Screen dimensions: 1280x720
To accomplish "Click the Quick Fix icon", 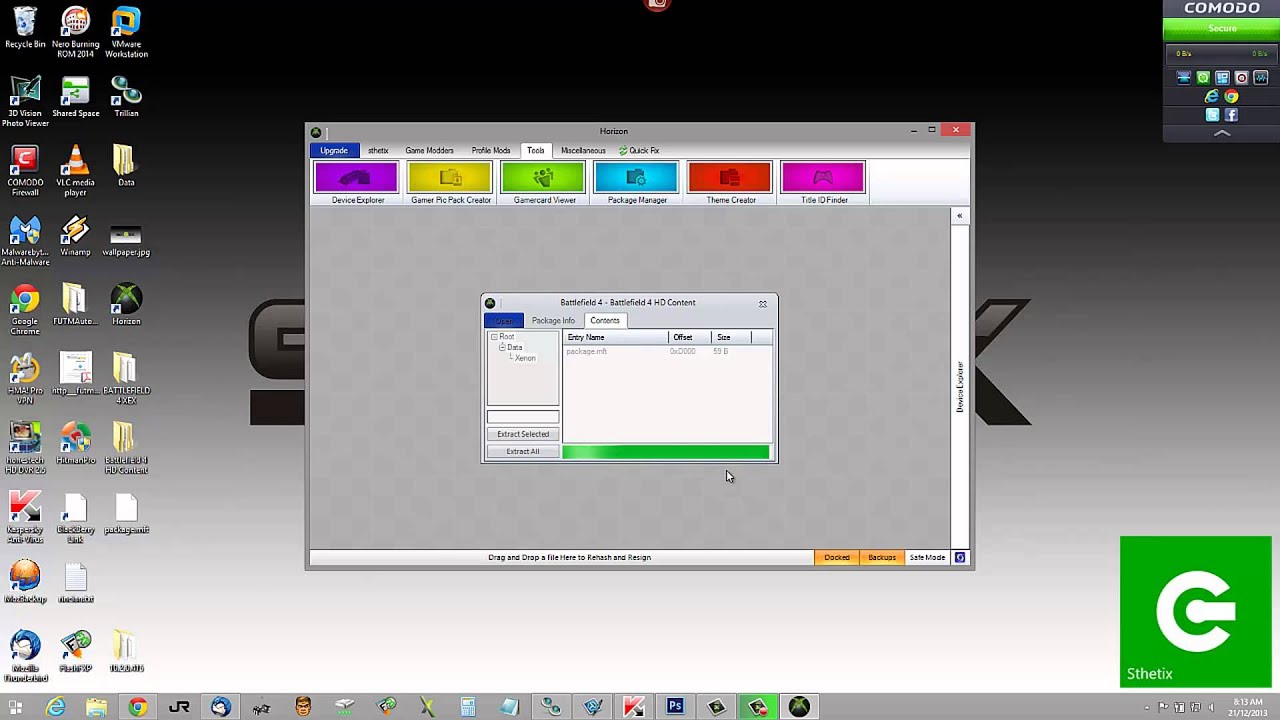I will tap(623, 151).
